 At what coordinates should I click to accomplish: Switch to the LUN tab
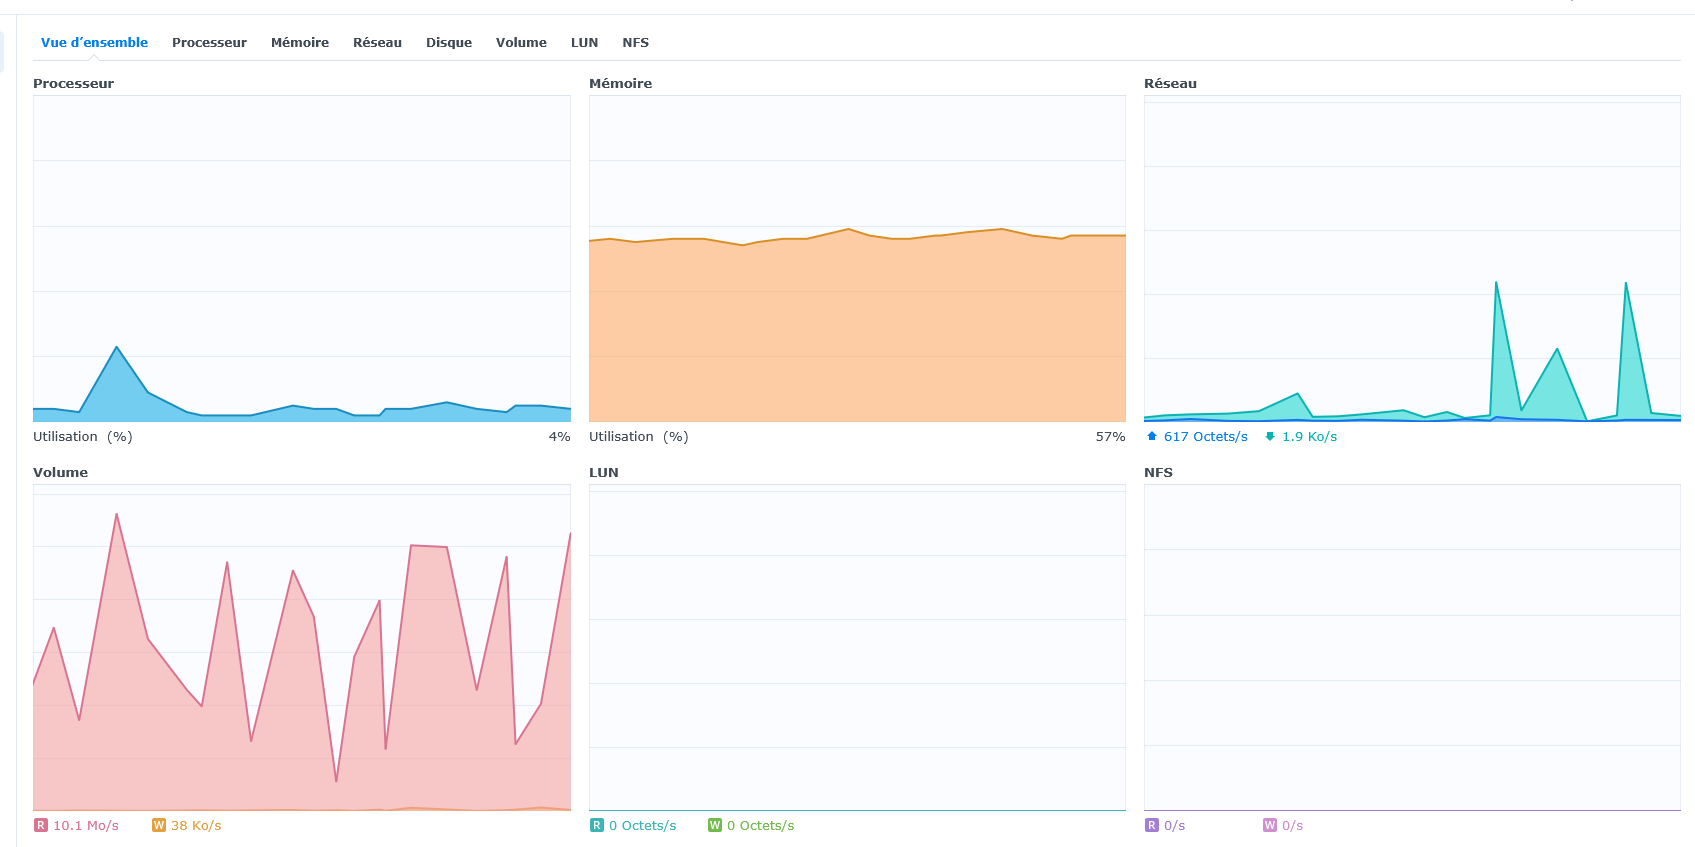584,43
